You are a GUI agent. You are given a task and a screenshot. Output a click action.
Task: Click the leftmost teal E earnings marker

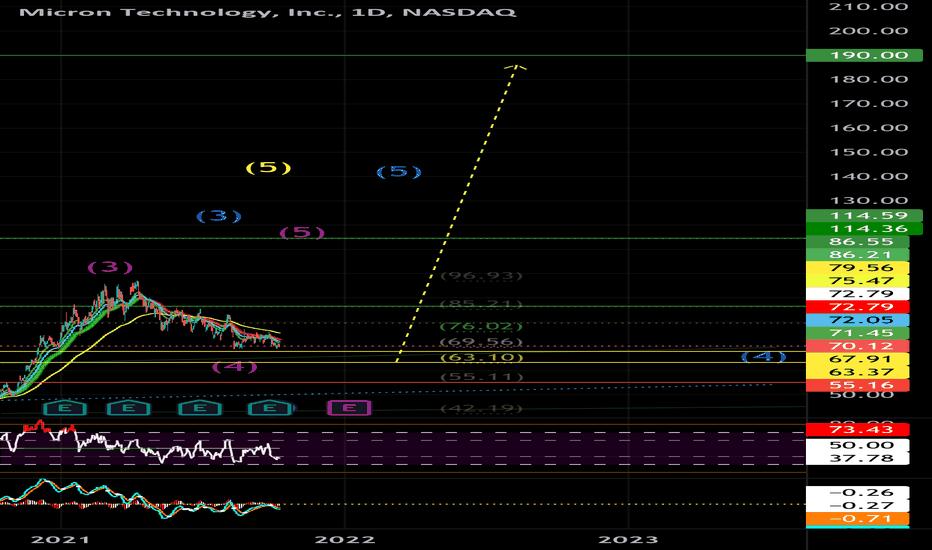click(65, 408)
